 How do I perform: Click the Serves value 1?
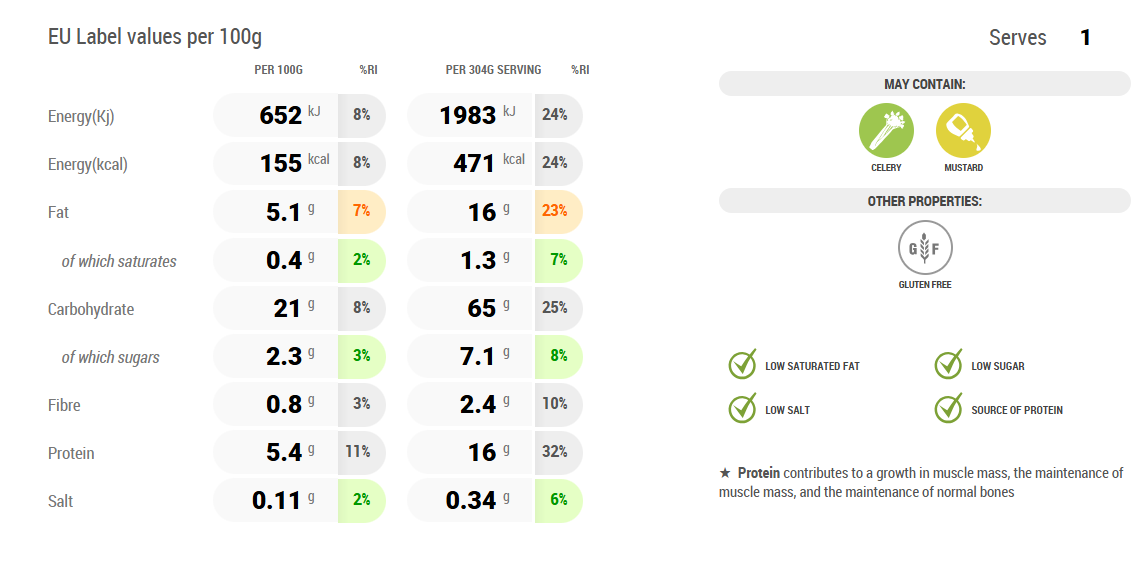pyautogui.click(x=1085, y=38)
